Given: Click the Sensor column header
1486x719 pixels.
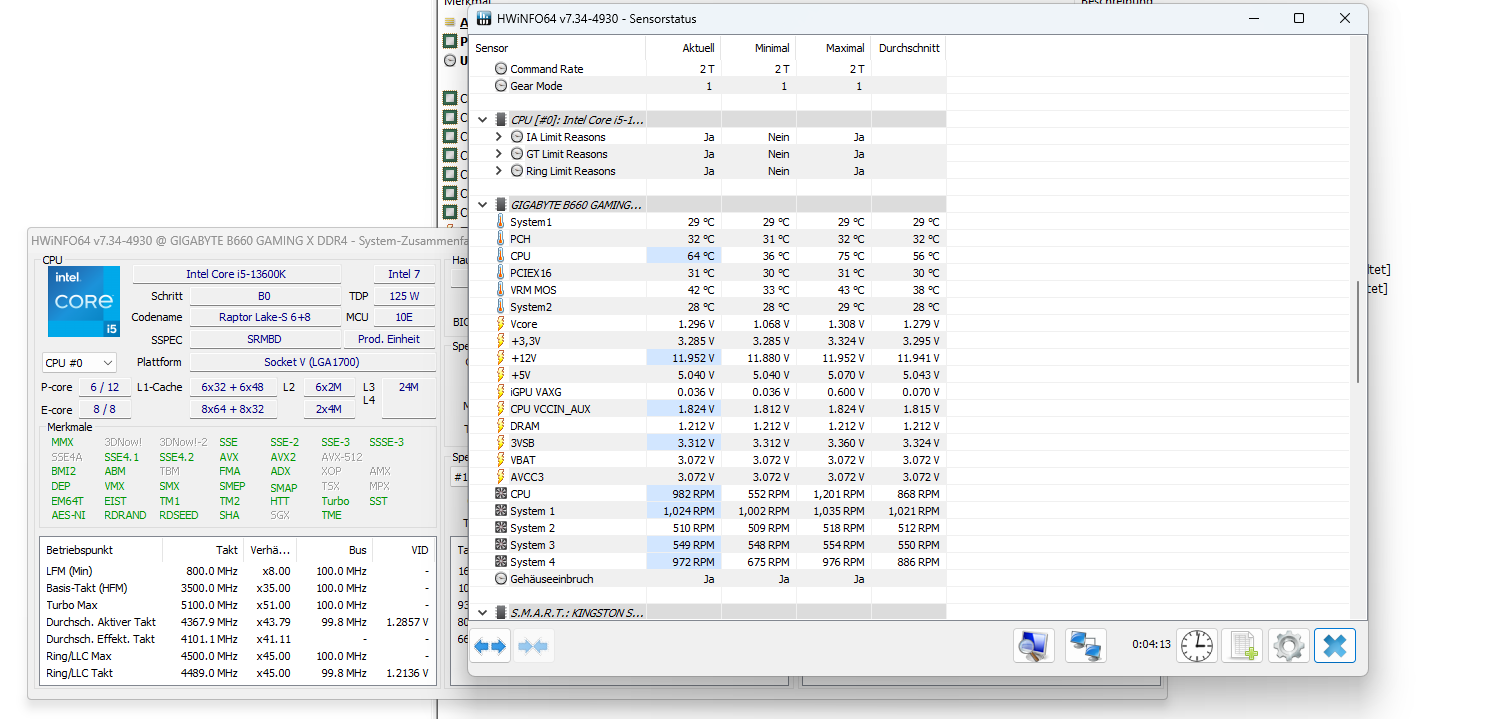Looking at the screenshot, I should coord(491,47).
